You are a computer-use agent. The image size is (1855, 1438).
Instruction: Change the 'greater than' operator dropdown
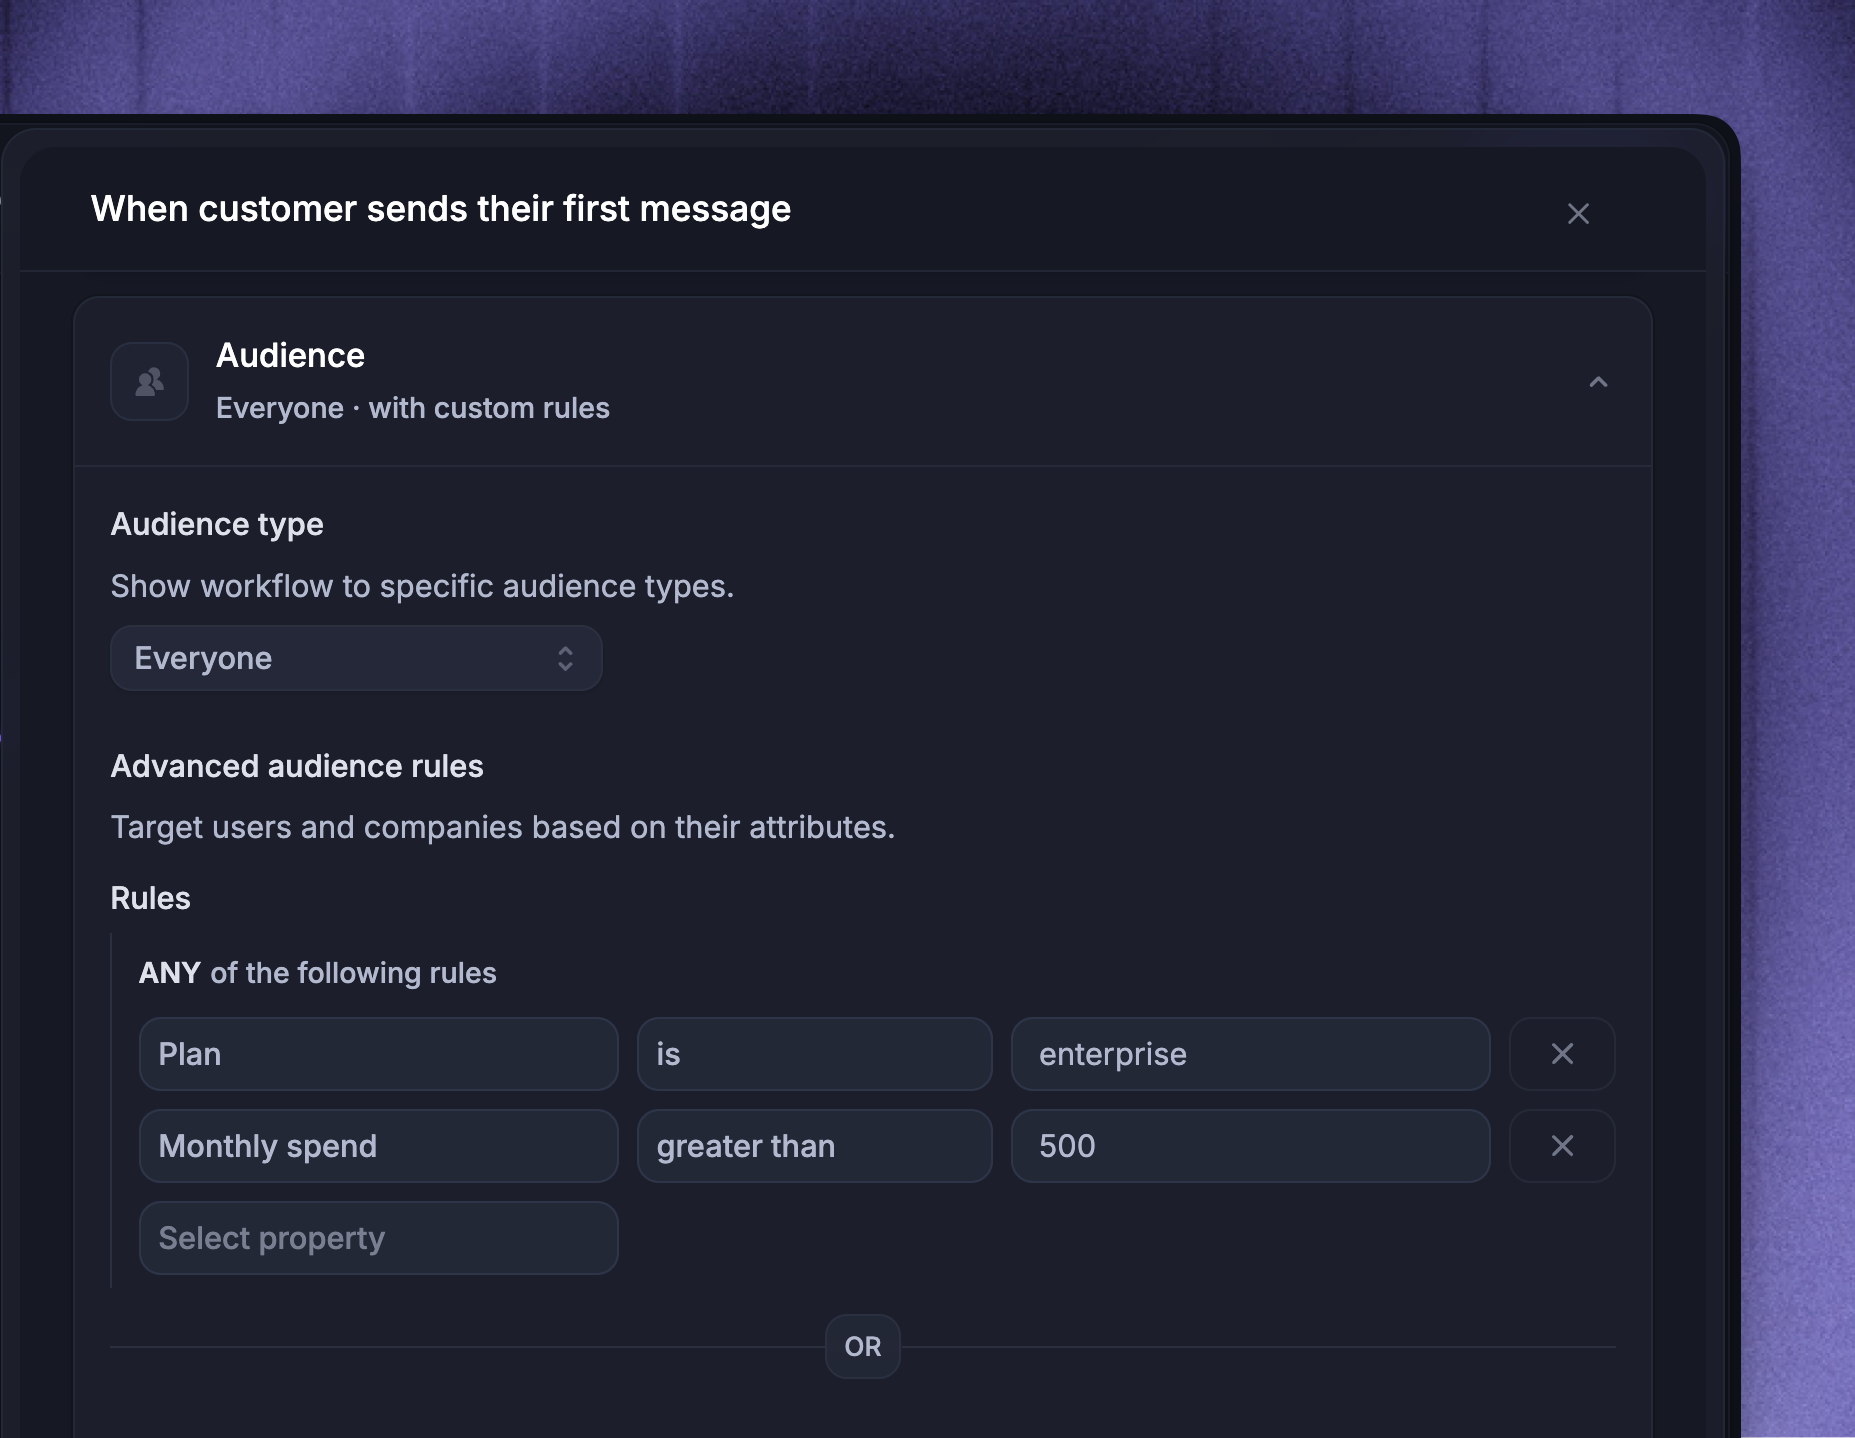[815, 1146]
